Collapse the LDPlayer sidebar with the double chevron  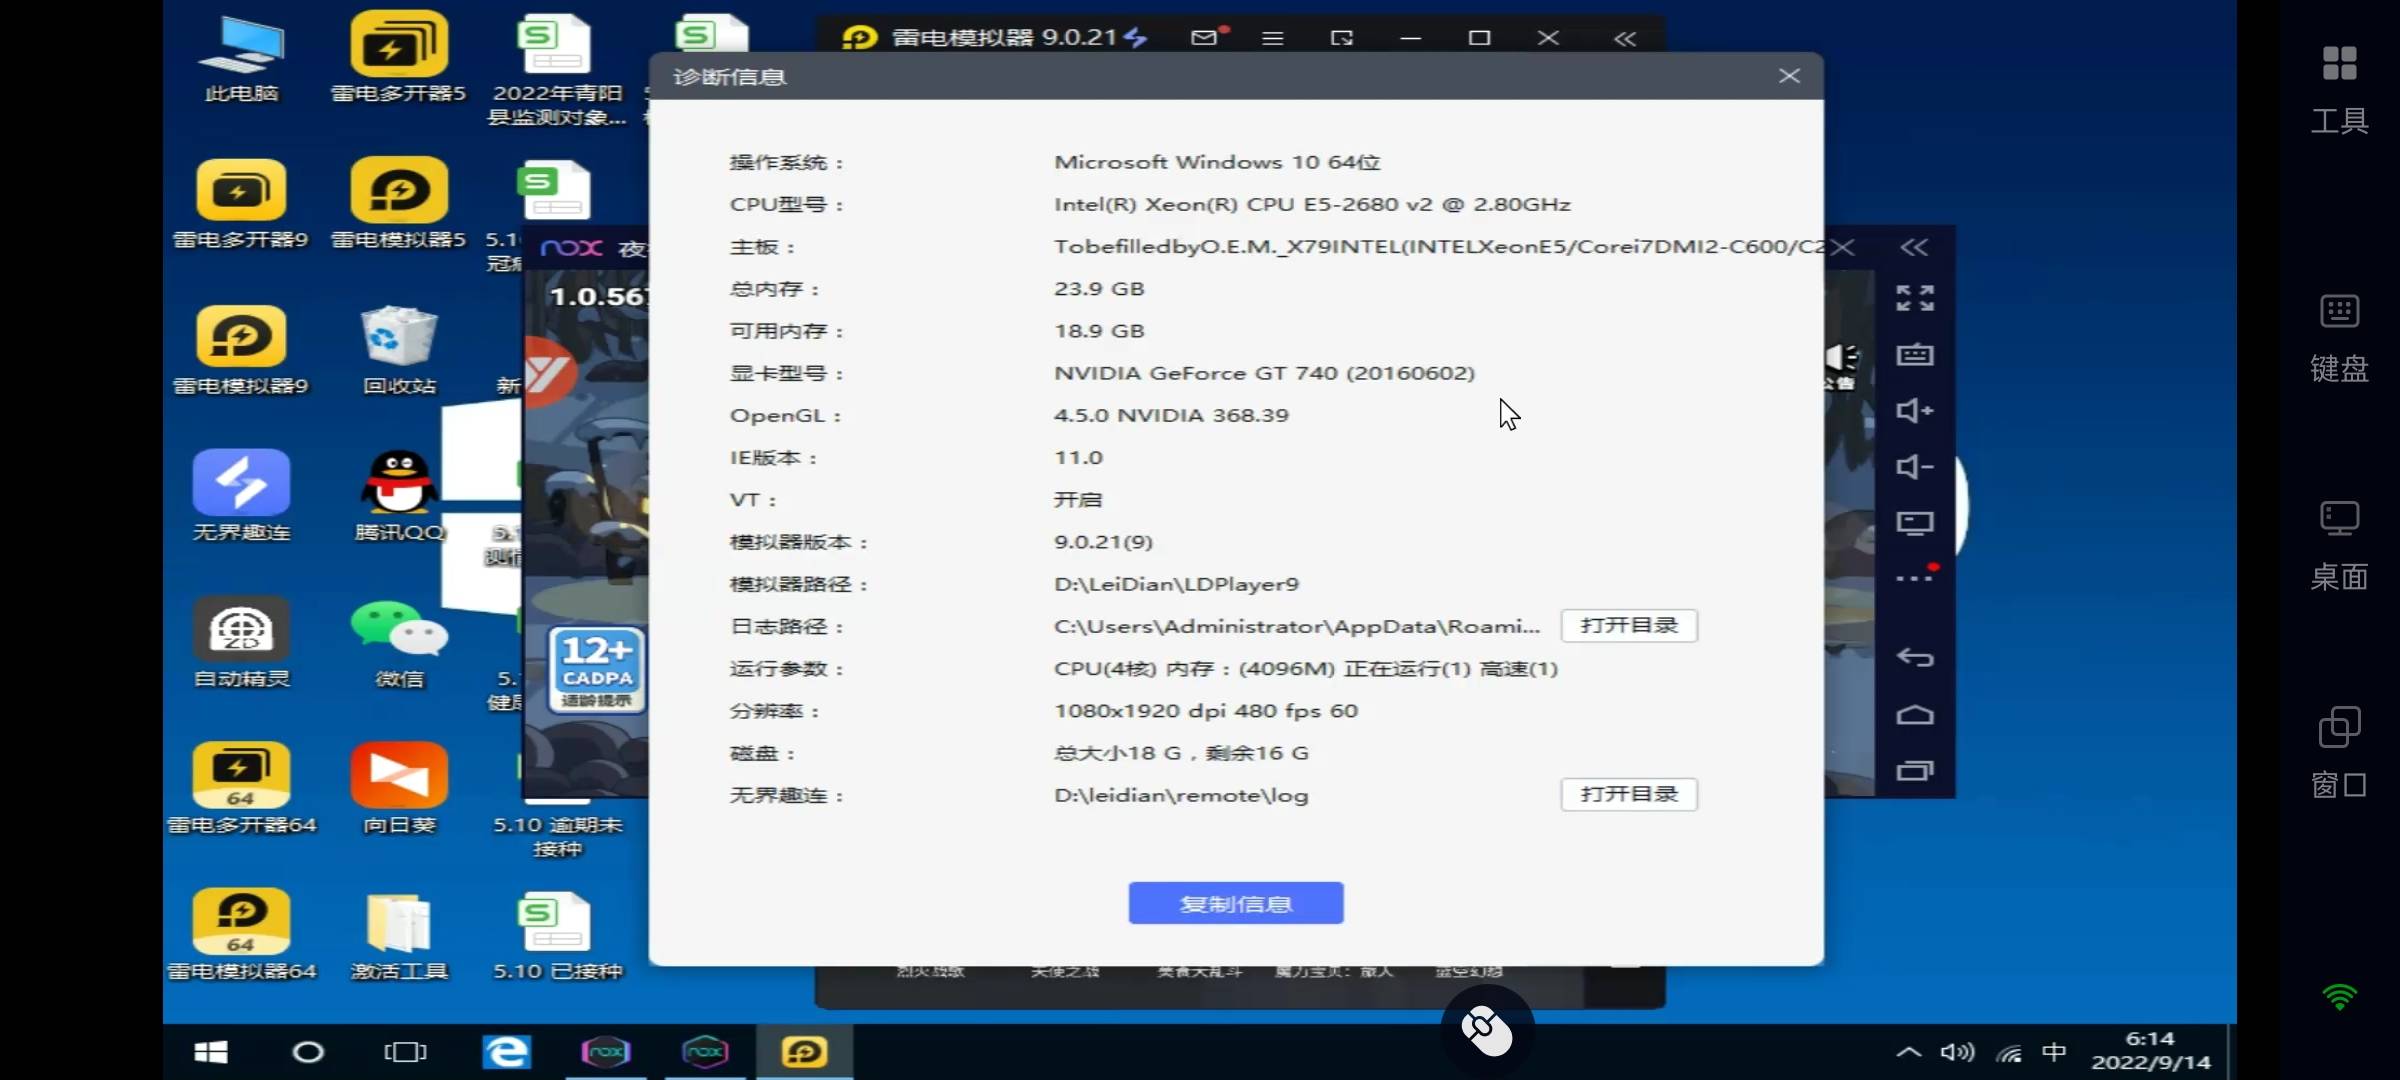coord(1624,38)
